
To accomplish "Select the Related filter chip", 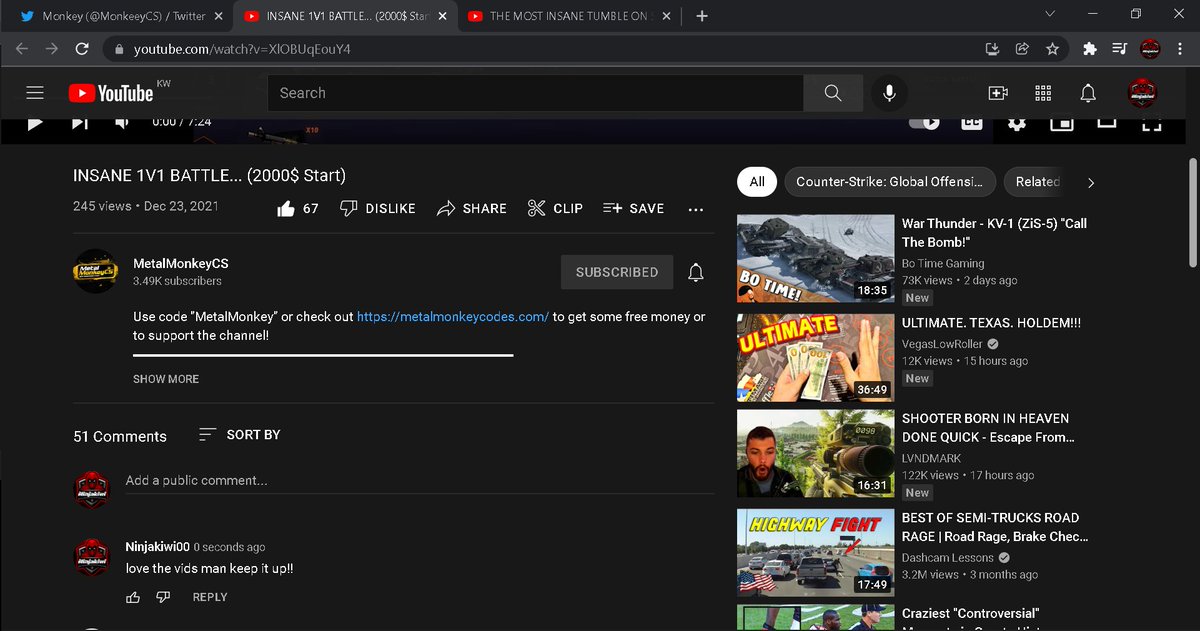I will (x=1036, y=181).
